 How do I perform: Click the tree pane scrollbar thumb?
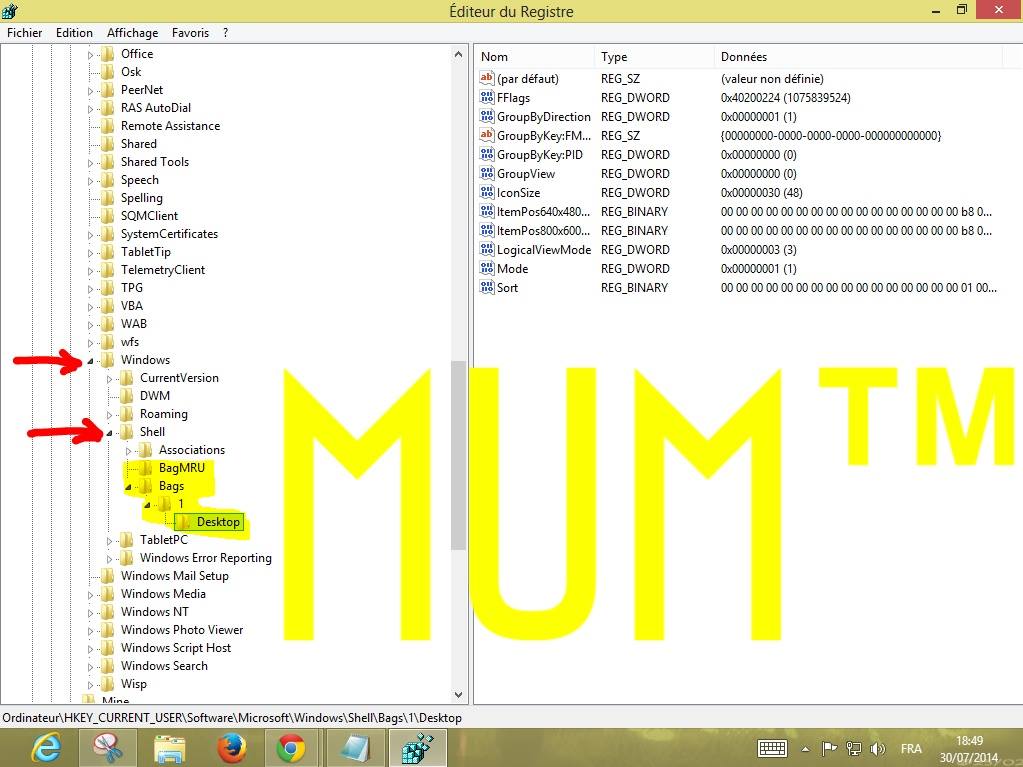[x=458, y=456]
